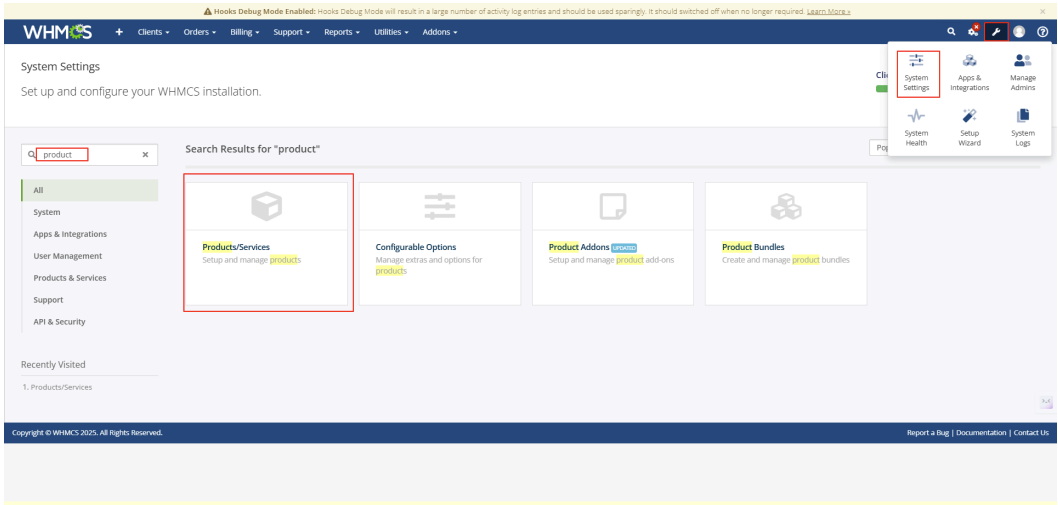
Task: Click the 'Create and manage product bundles' description
Action: [x=786, y=260]
